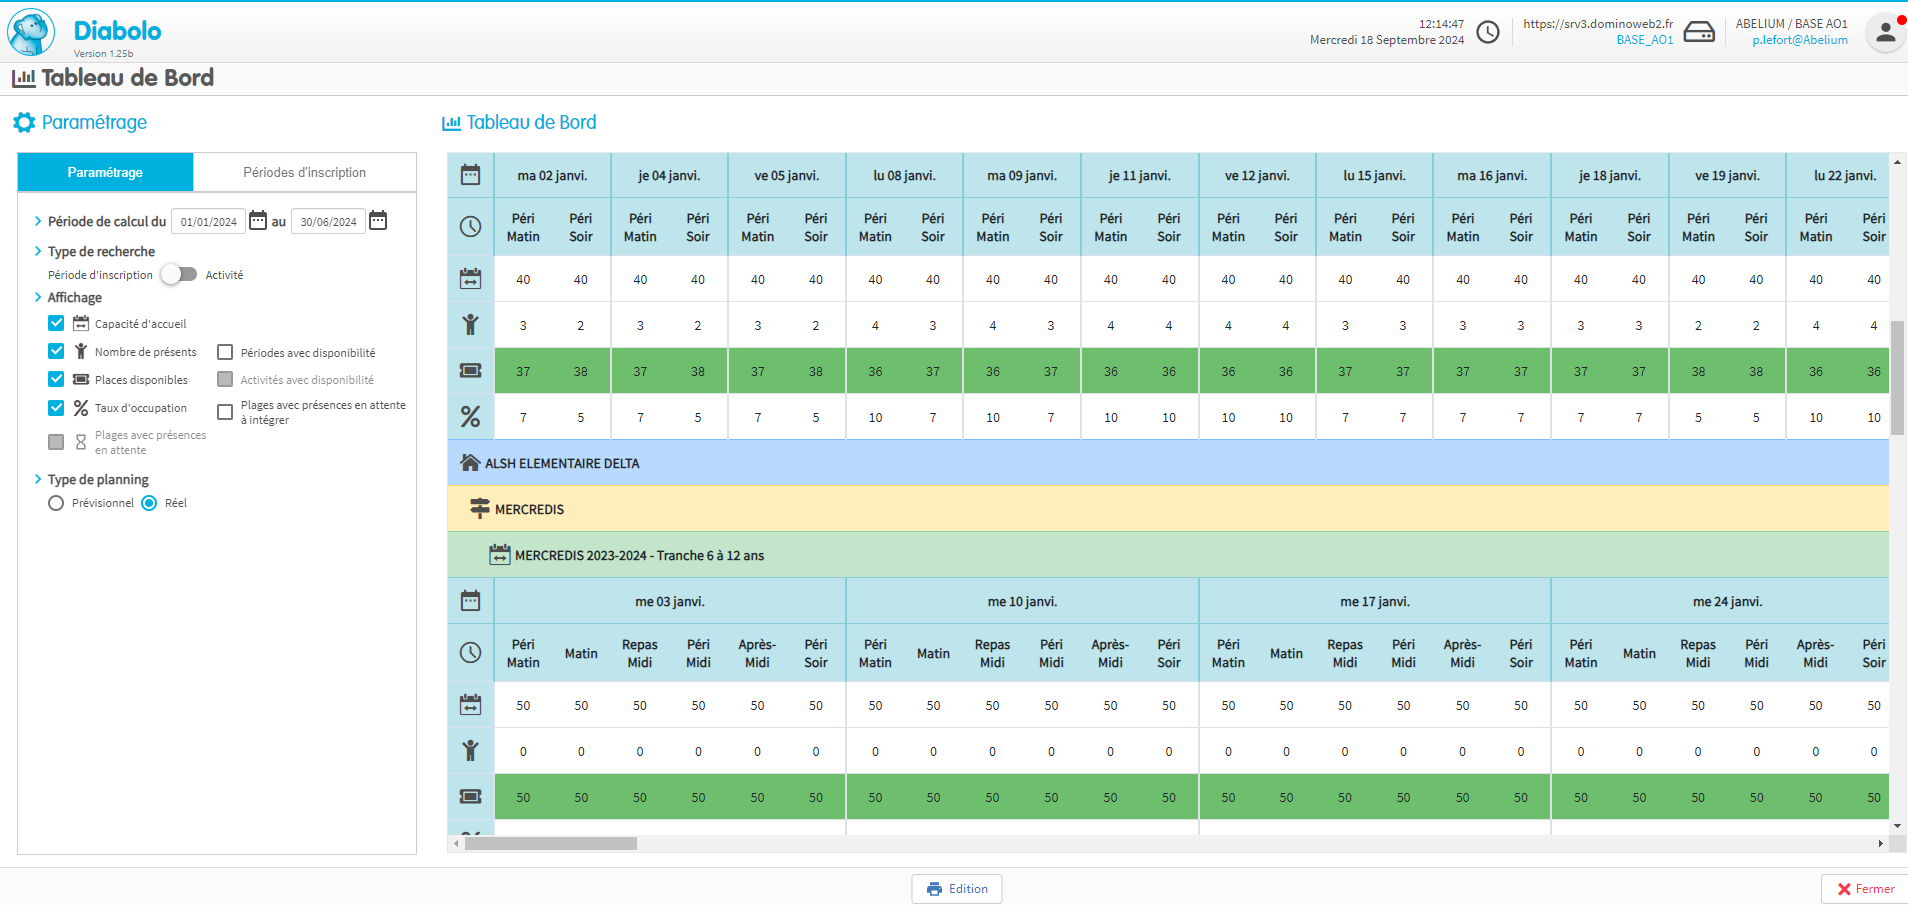Enable Périodes avec disponibilité checkbox

coord(225,352)
